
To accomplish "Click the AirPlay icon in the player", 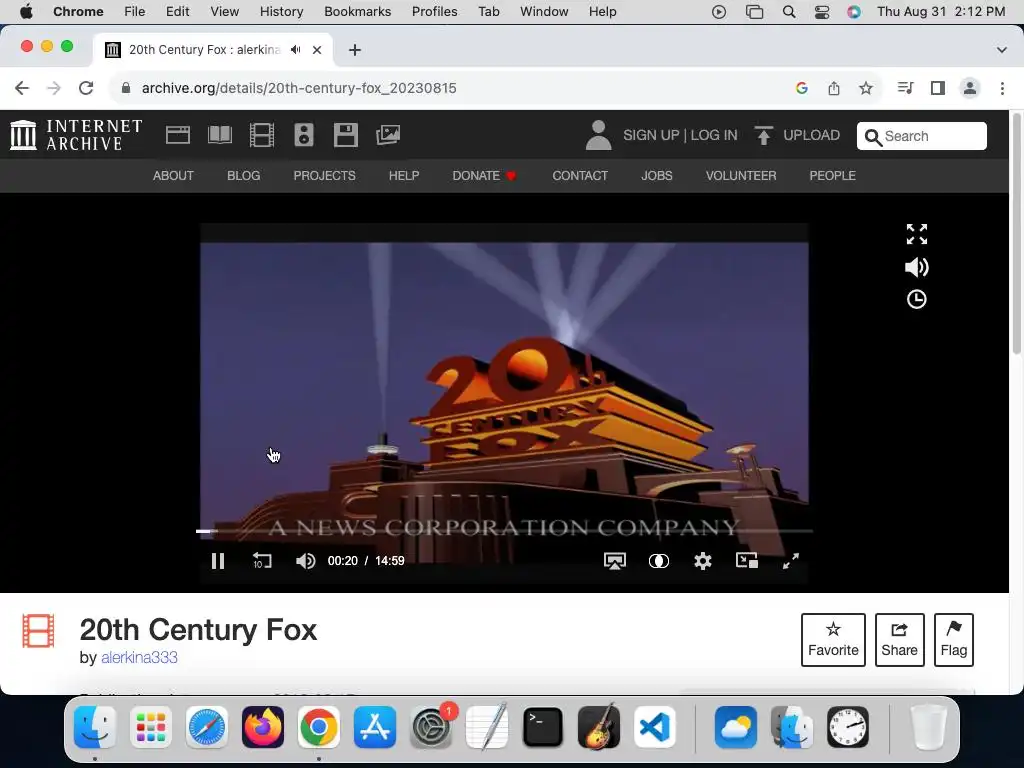I will [615, 561].
